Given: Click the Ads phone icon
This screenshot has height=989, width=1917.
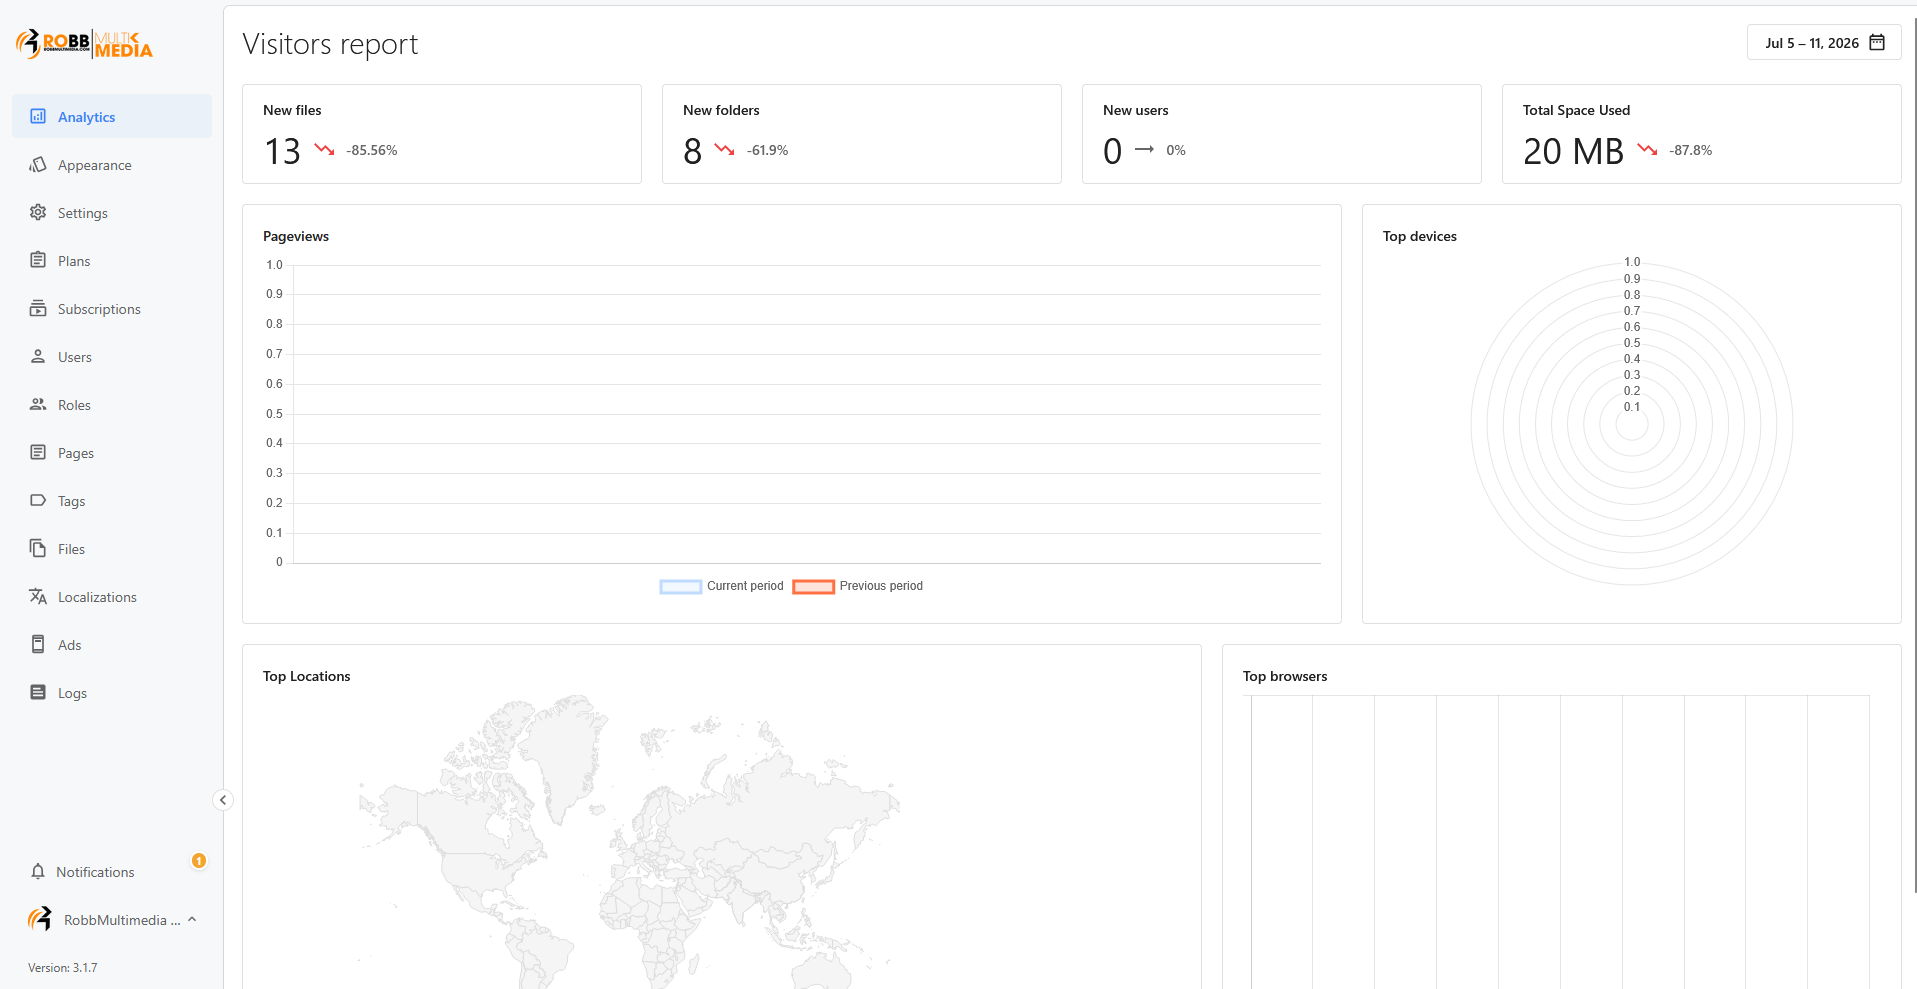Looking at the screenshot, I should point(38,644).
